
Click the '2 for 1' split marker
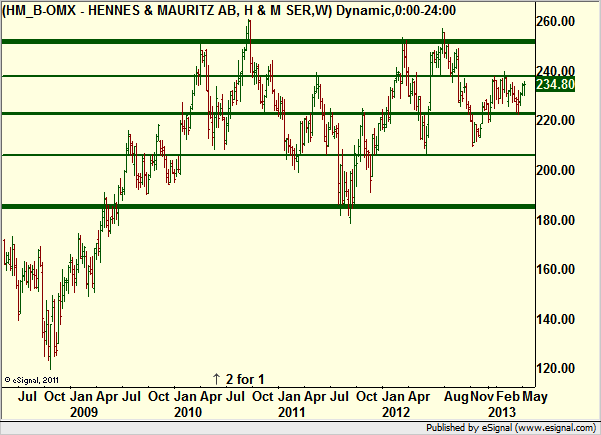coord(238,379)
